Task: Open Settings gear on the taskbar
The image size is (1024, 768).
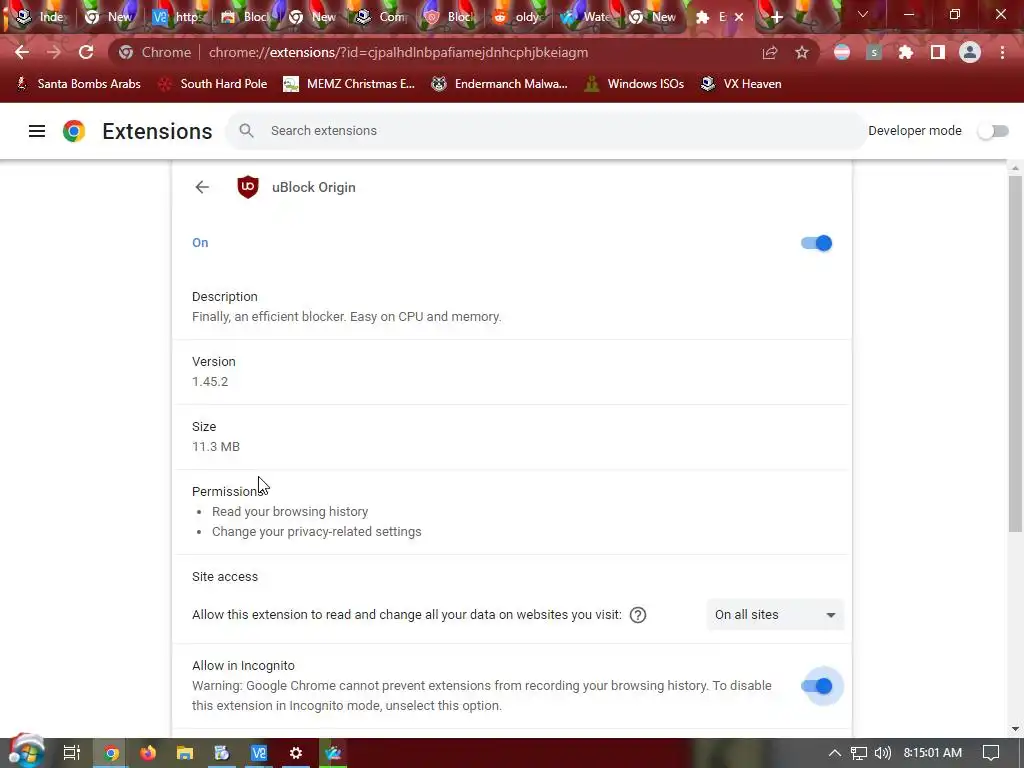Action: (x=296, y=753)
